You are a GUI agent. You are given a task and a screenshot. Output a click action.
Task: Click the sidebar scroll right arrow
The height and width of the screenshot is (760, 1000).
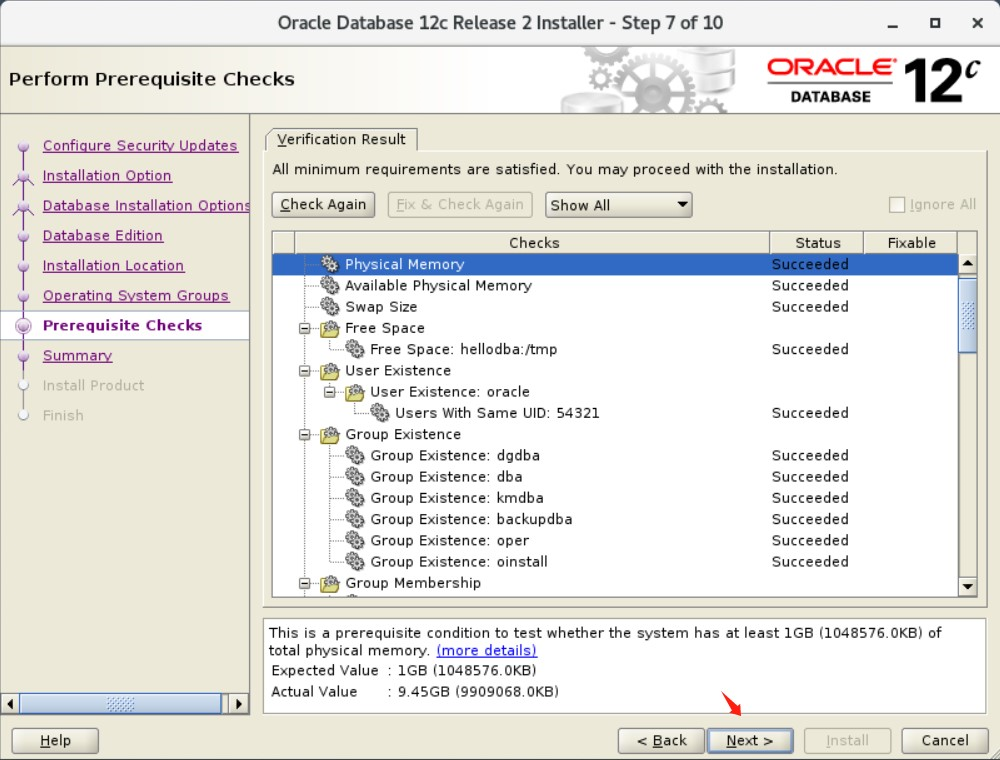pyautogui.click(x=239, y=704)
